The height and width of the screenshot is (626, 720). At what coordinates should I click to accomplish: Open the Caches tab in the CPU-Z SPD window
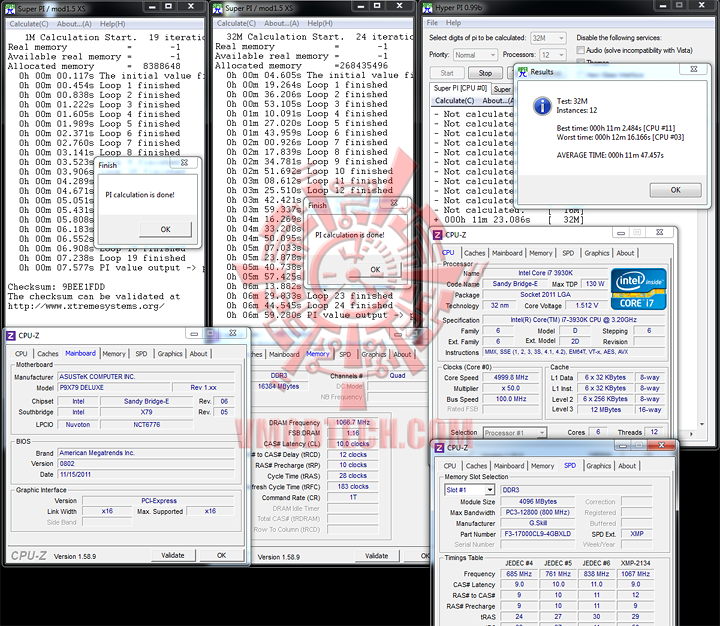(x=476, y=466)
